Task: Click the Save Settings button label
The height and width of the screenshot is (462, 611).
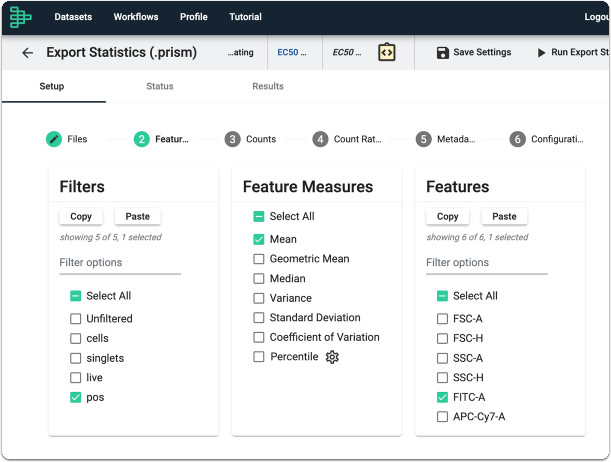Action: pyautogui.click(x=482, y=52)
